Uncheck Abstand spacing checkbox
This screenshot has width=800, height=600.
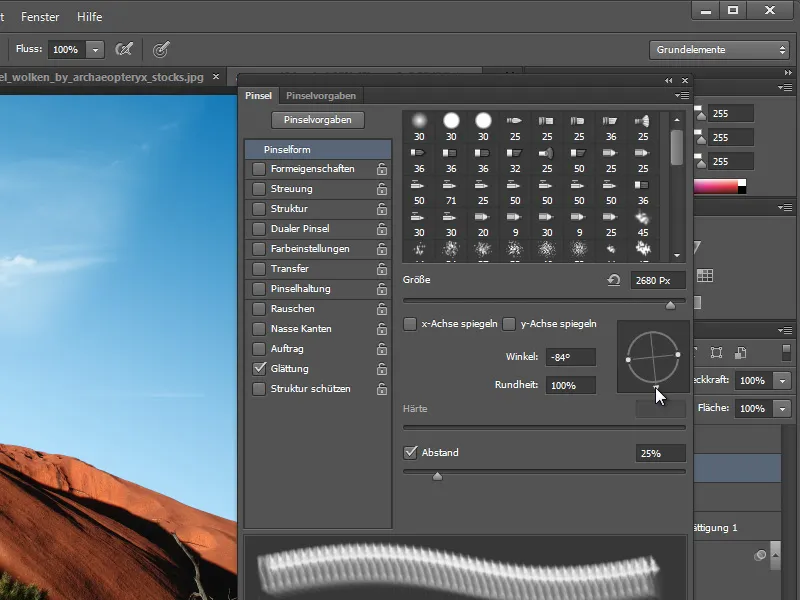pyautogui.click(x=410, y=452)
